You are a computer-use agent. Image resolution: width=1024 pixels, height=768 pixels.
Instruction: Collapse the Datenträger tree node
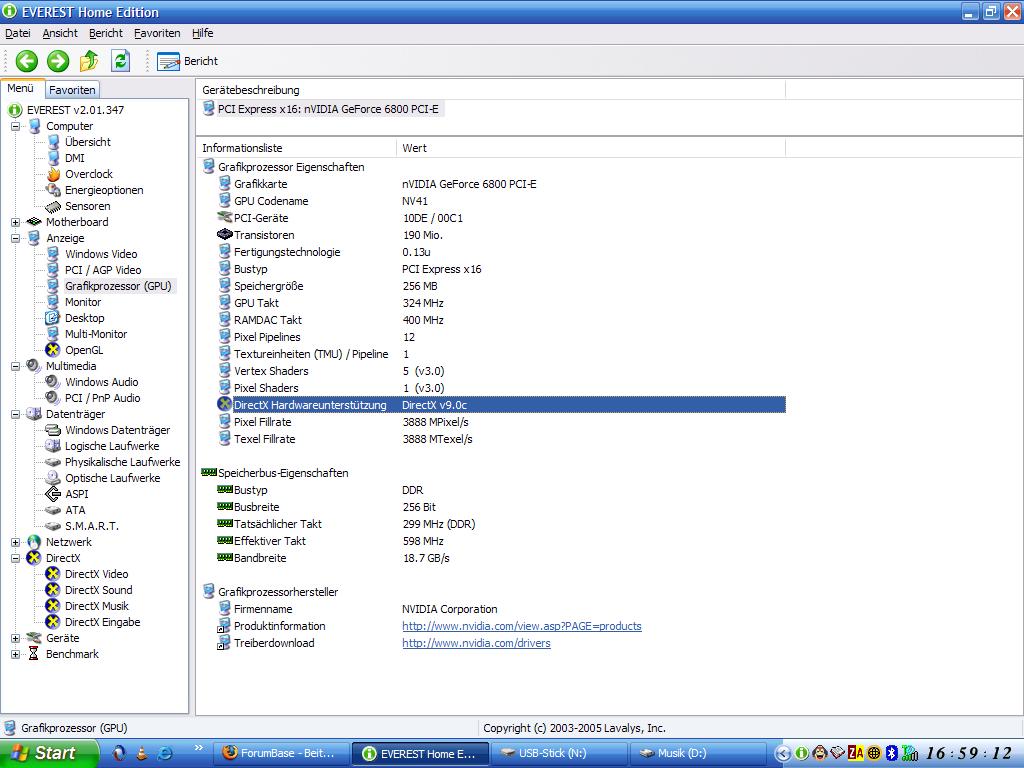click(15, 414)
